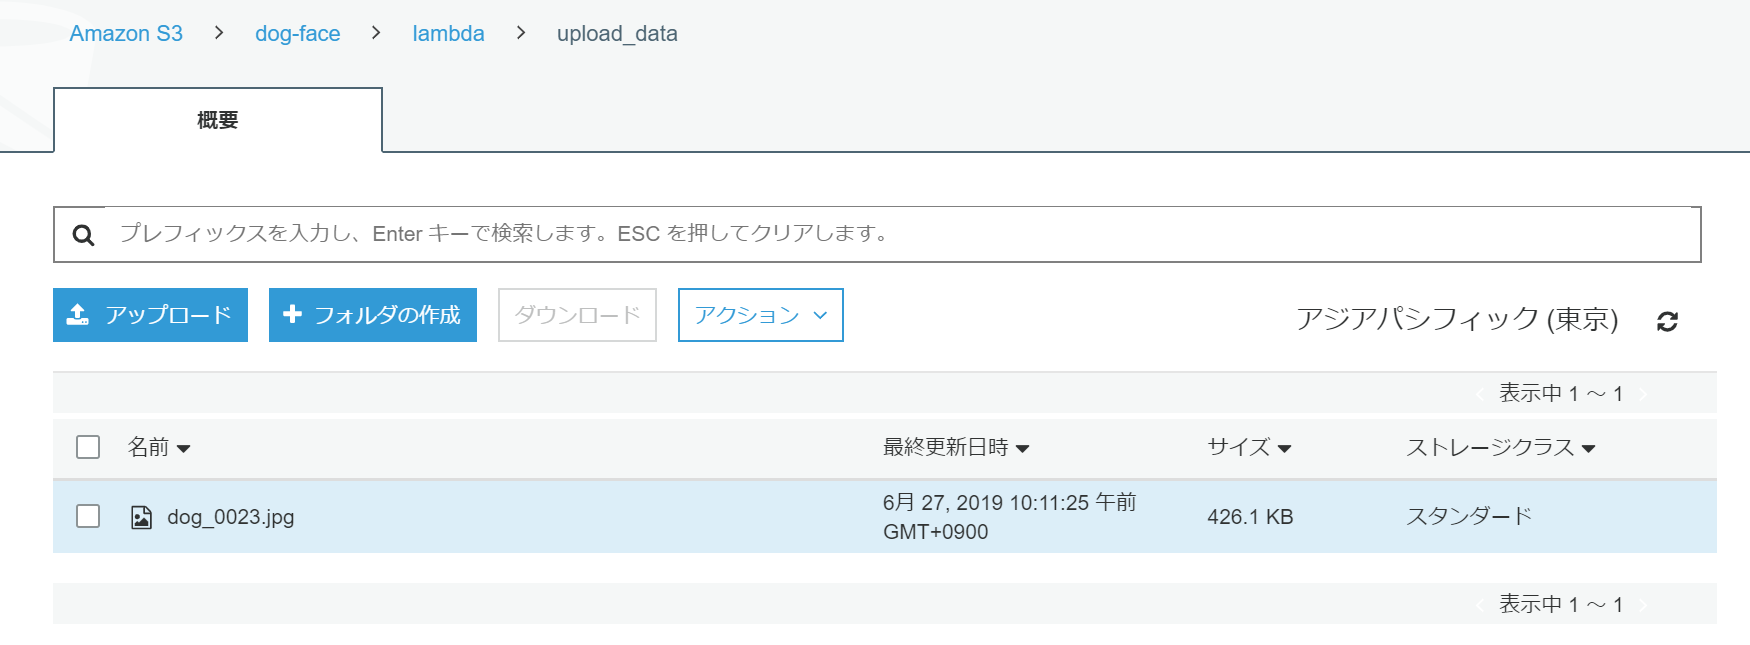Image resolution: width=1750 pixels, height=645 pixels.
Task: Sort by サイズ column
Action: pos(1248,447)
